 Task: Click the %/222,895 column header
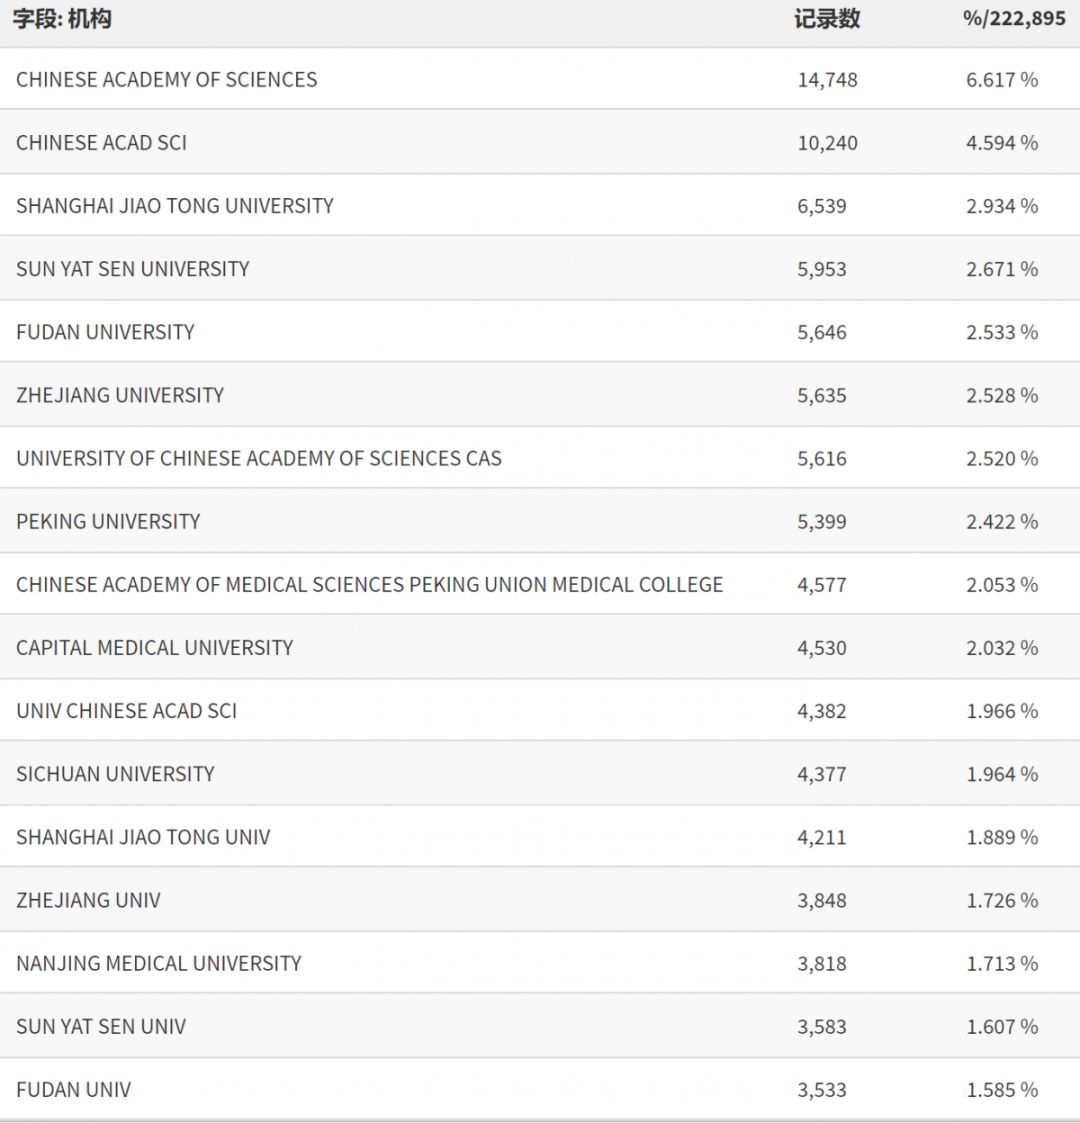click(x=1013, y=19)
